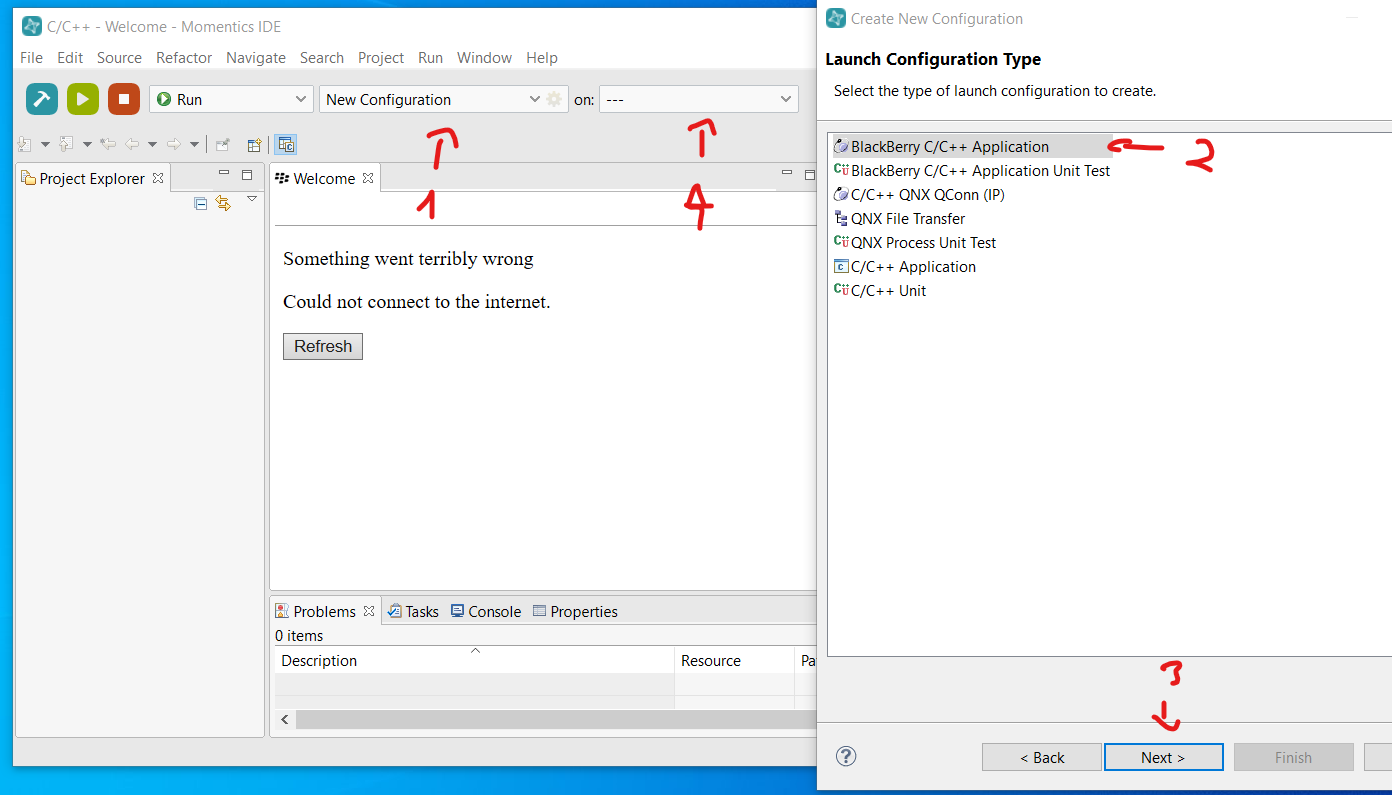Switch to the Console tab
The image size is (1392, 795).
pyautogui.click(x=486, y=611)
